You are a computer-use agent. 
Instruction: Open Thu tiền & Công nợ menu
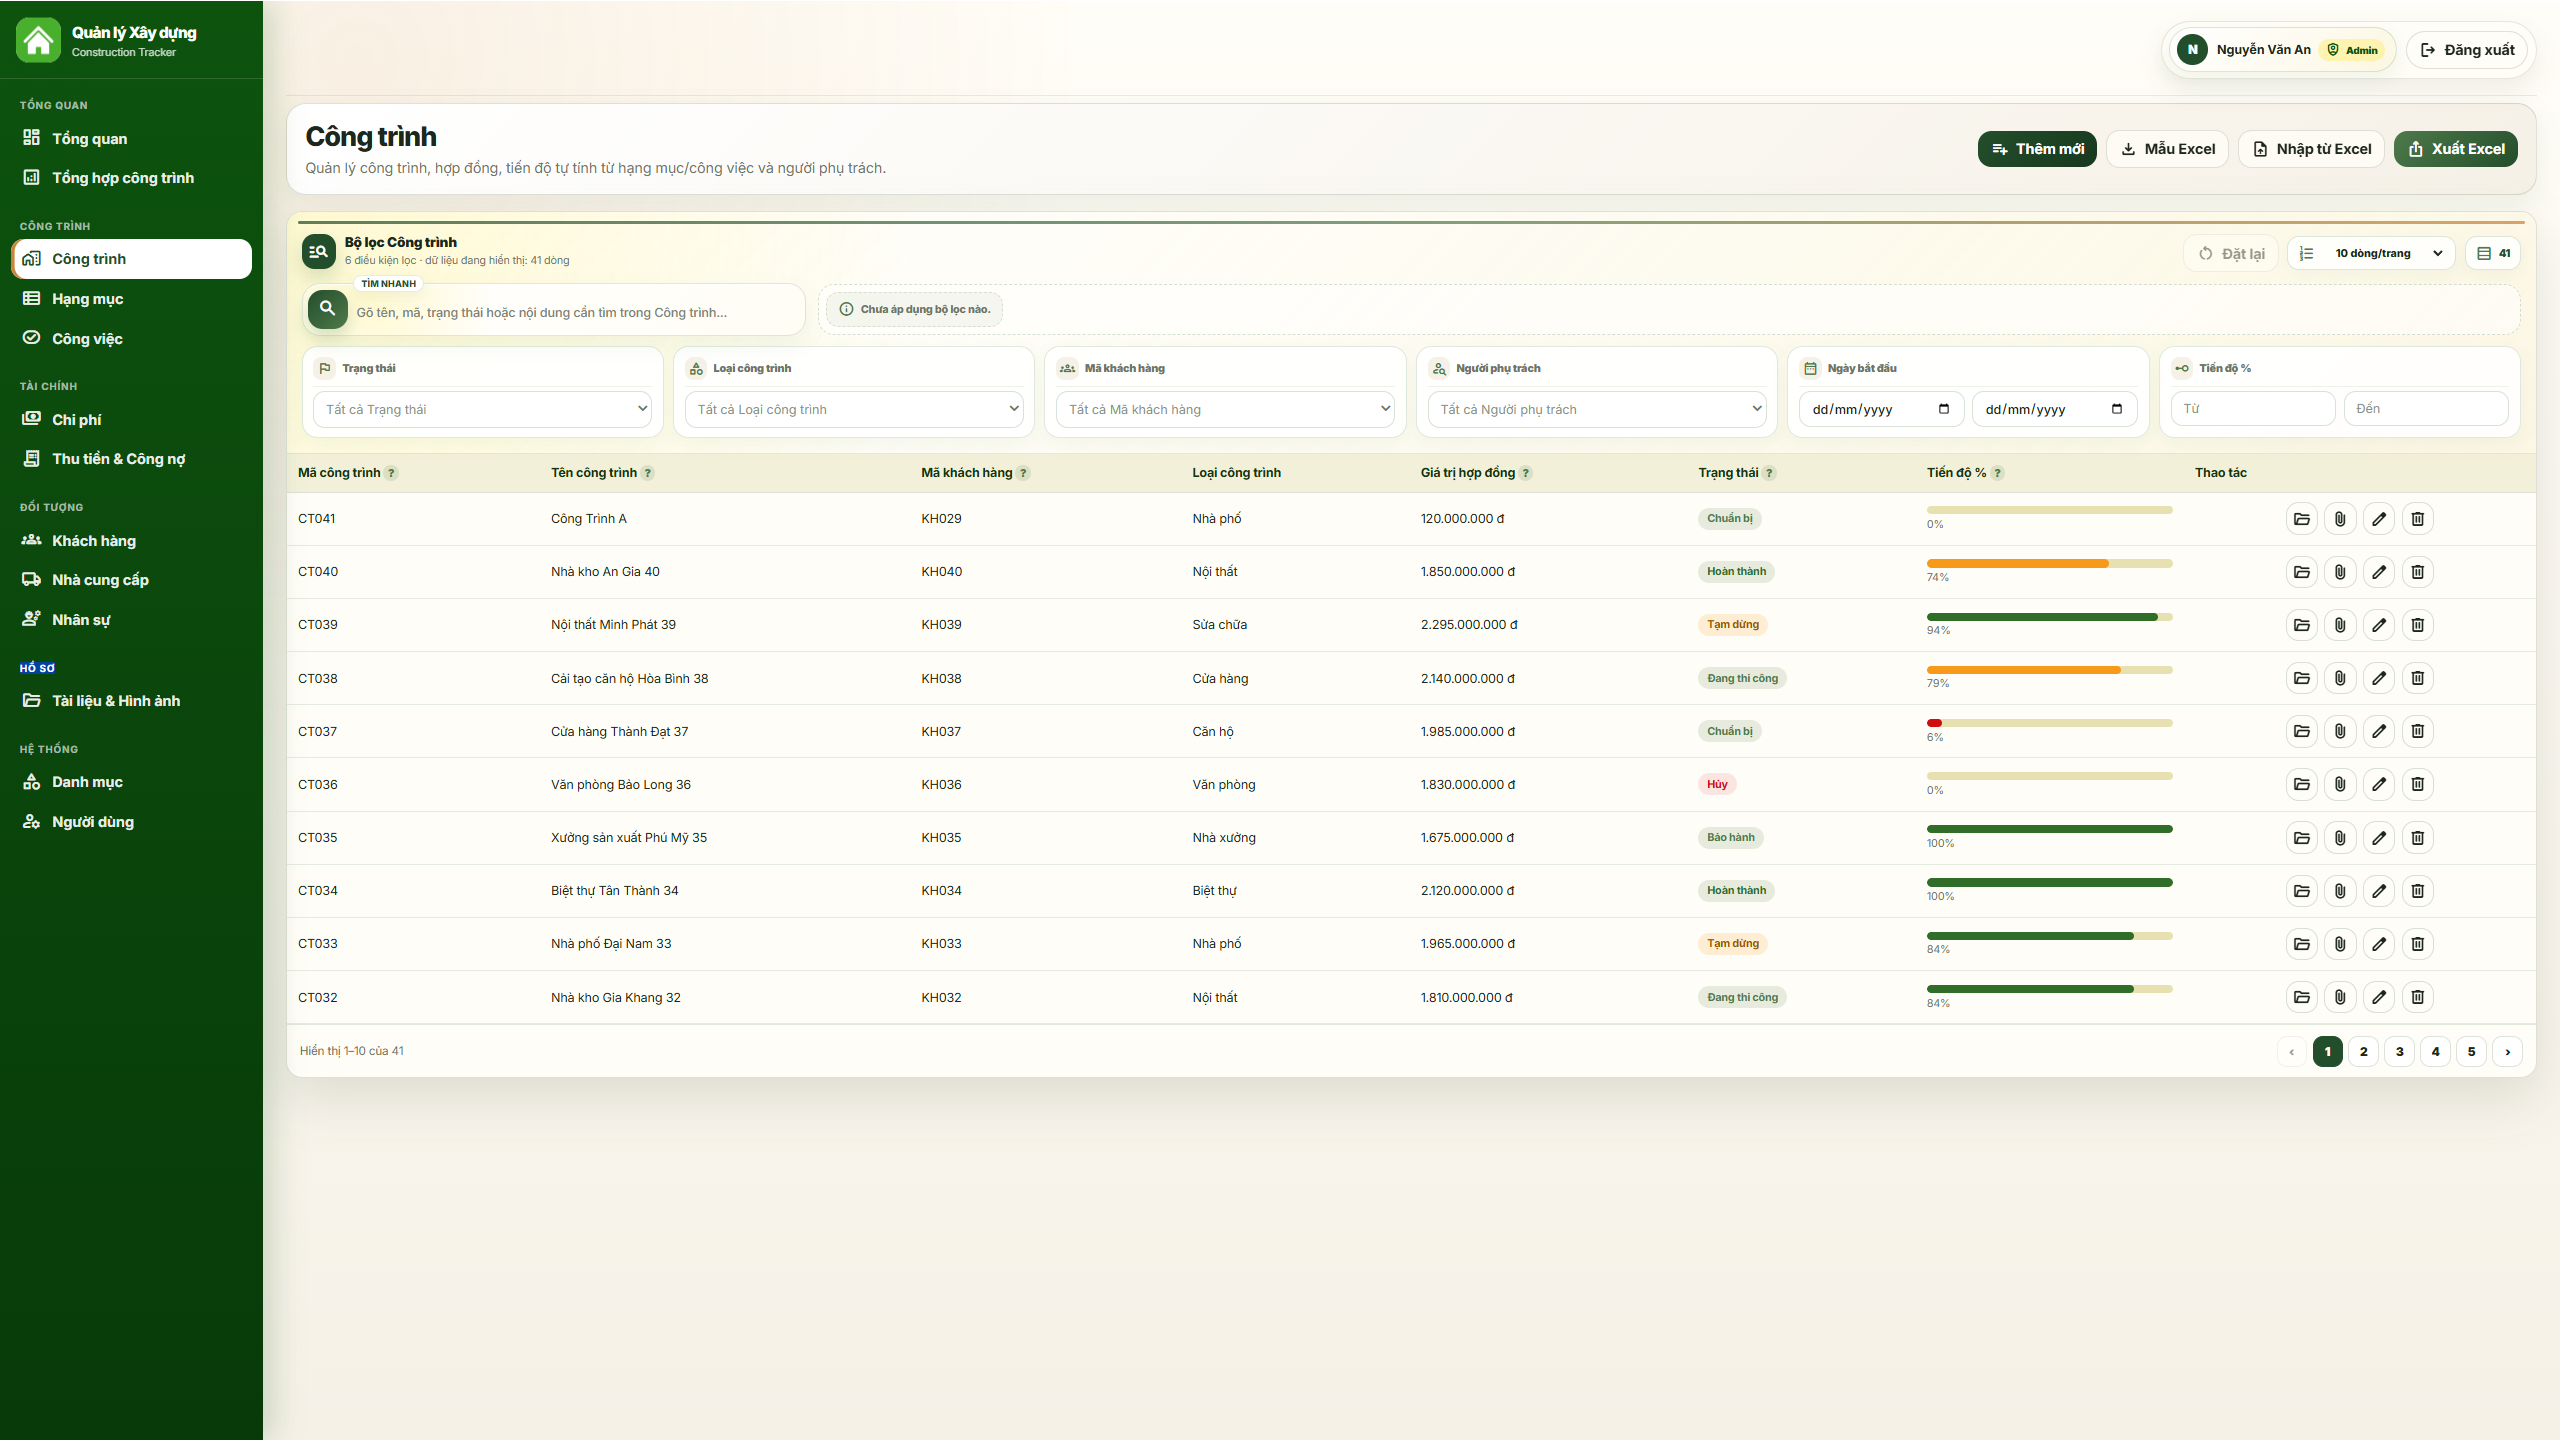pyautogui.click(x=131, y=459)
